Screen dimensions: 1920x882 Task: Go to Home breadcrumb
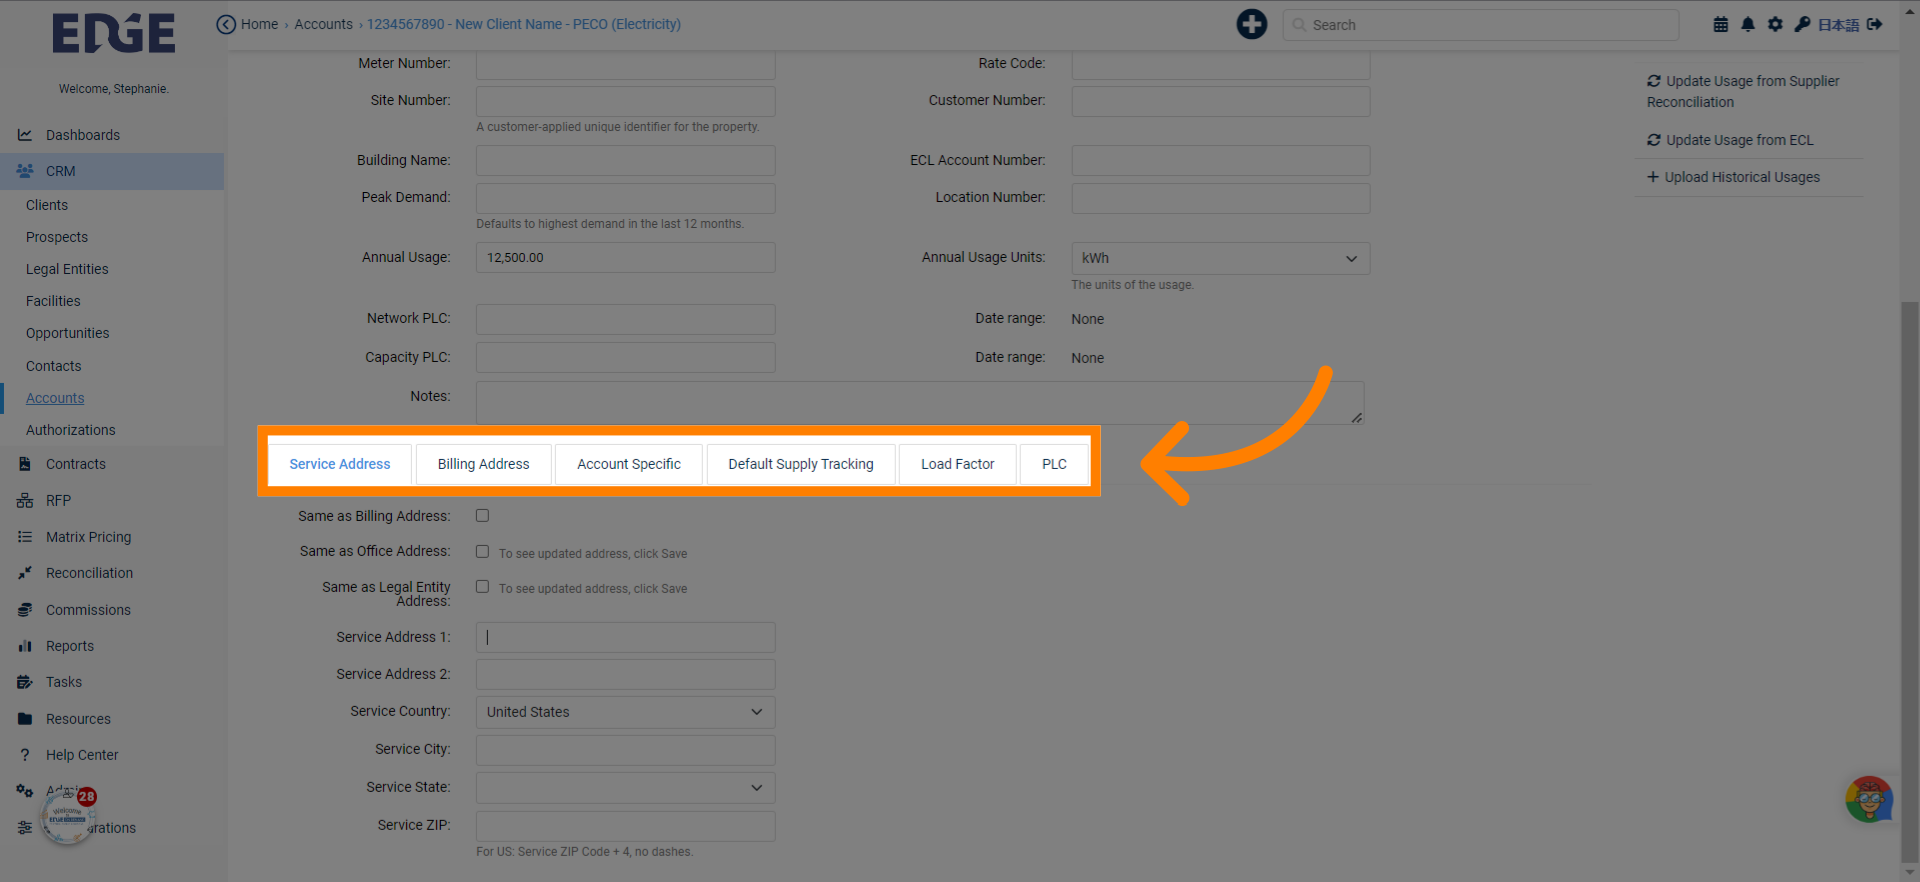click(259, 24)
